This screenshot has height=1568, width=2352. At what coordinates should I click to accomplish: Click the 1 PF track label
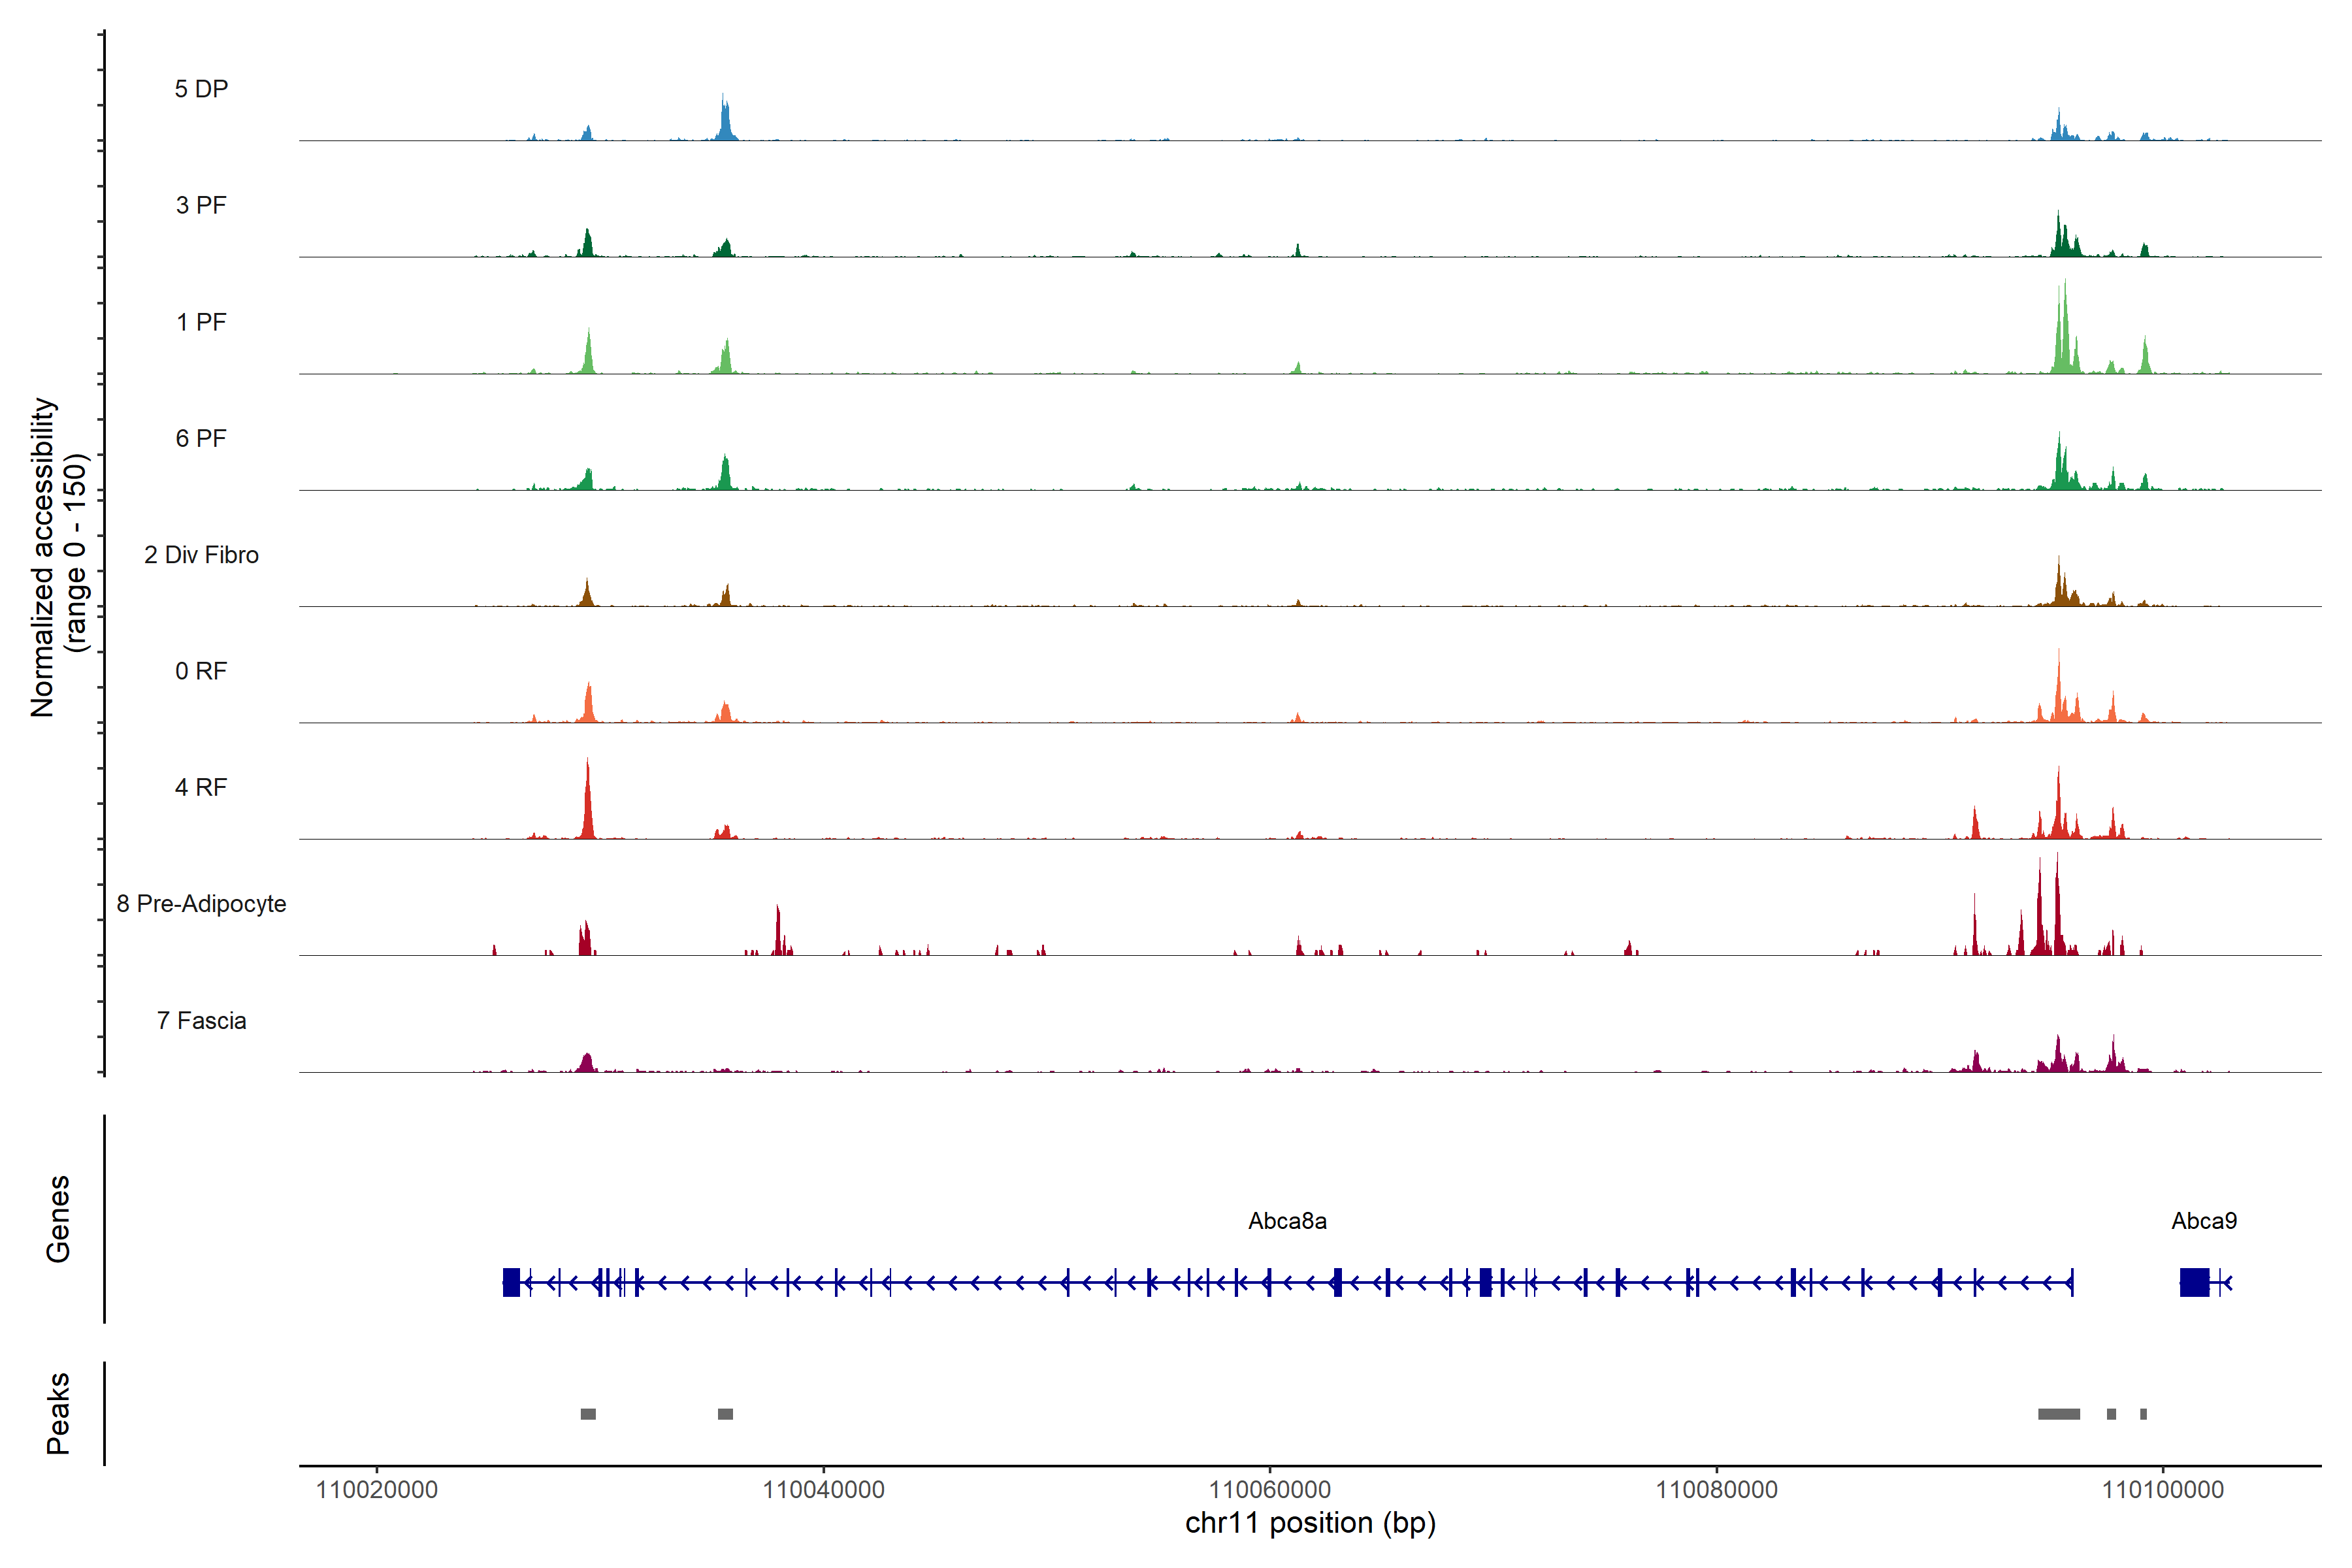click(x=201, y=322)
